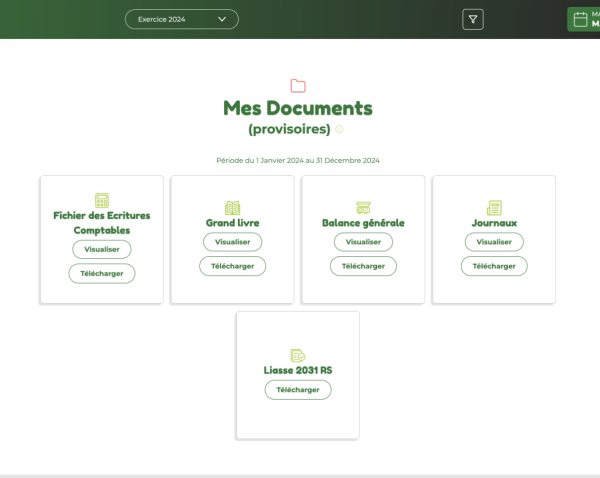Open the Exercice 2024 dropdown
The height and width of the screenshot is (478, 600).
coord(182,19)
